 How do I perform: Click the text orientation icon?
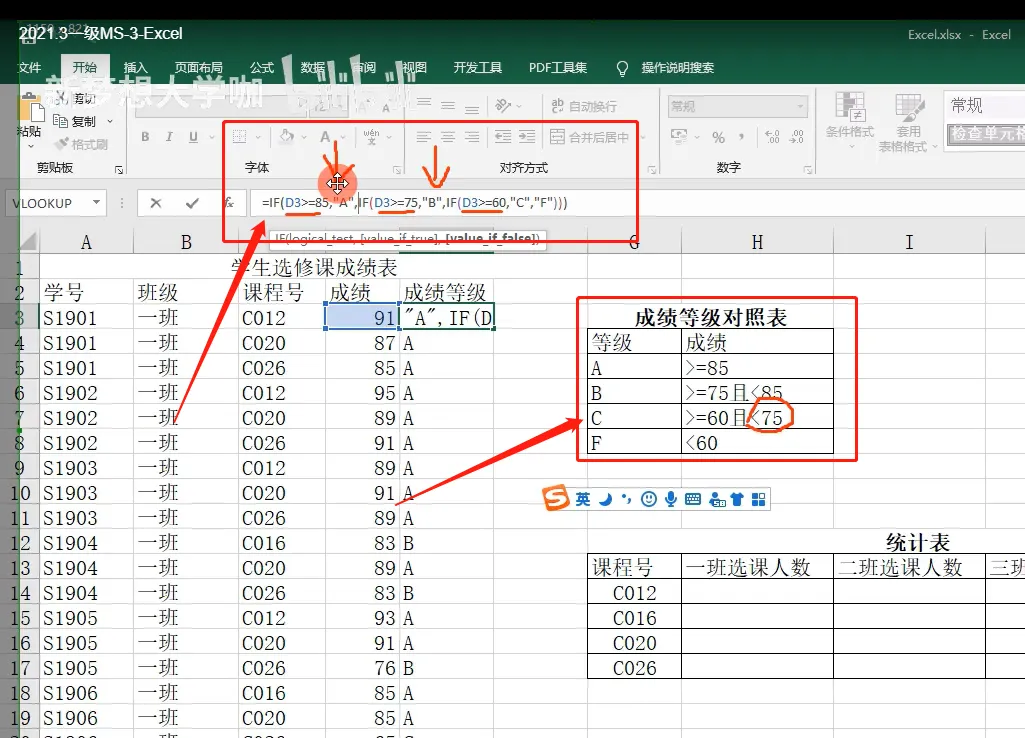503,105
